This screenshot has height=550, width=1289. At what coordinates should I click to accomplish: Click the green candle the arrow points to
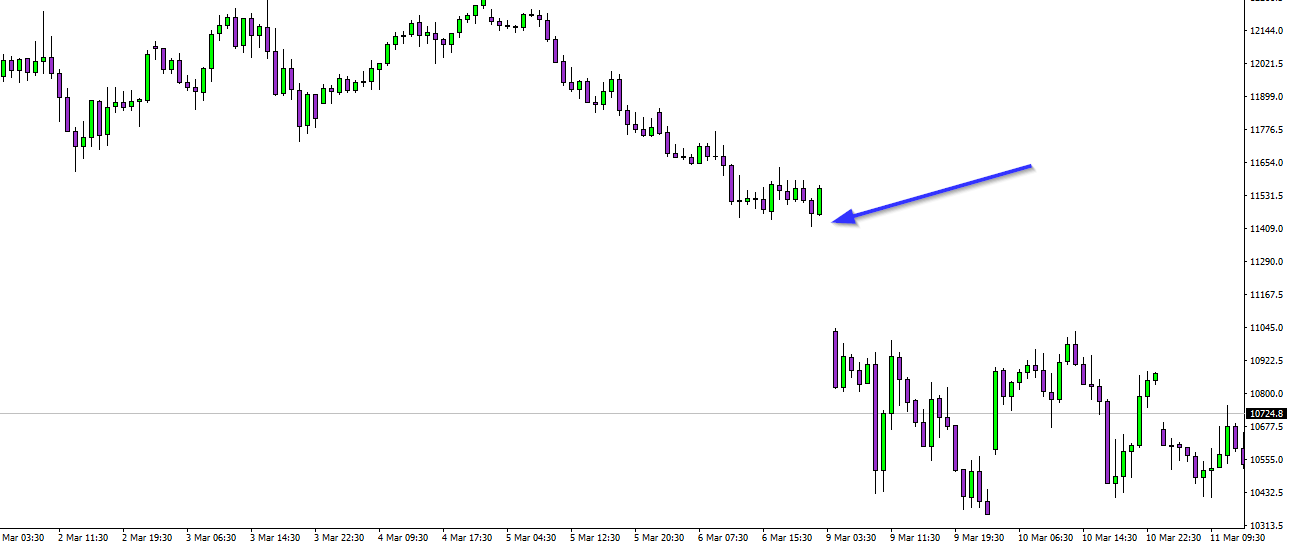[819, 201]
